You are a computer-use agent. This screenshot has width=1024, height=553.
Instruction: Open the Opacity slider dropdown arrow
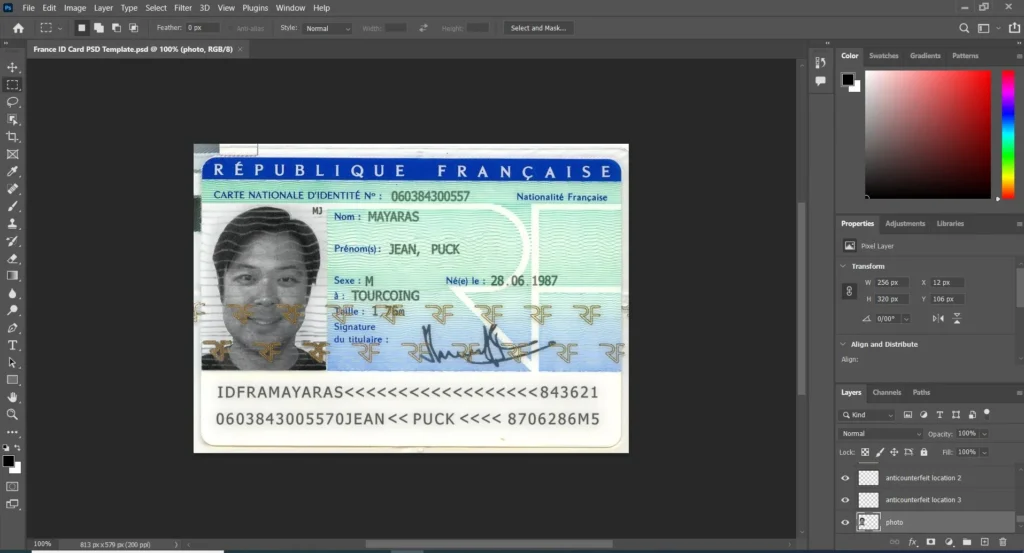(x=984, y=434)
